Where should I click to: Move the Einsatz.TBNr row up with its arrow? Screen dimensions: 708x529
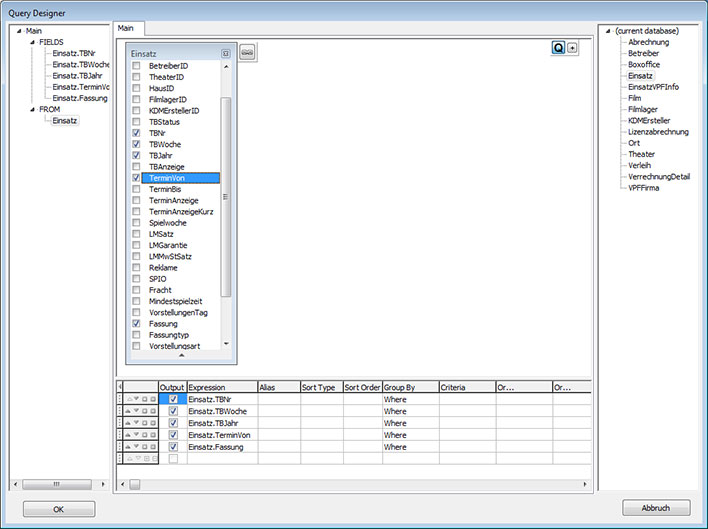point(129,399)
